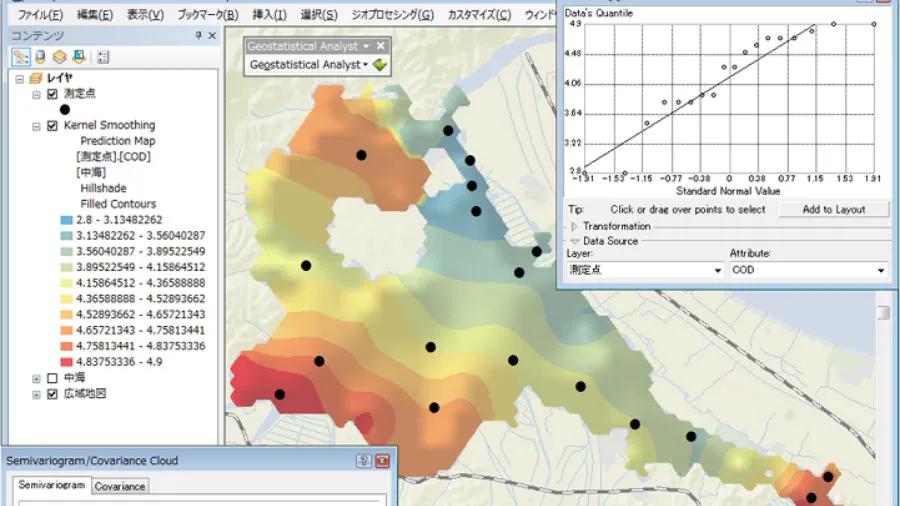This screenshot has height=506, width=900.
Task: Open the Attribute dropdown showing COD
Action: pyautogui.click(x=880, y=270)
